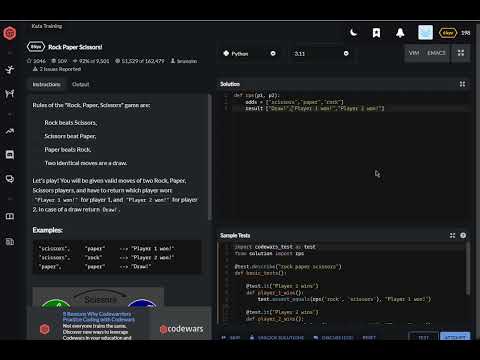Open the Codewars ad banner link text
The image size is (480, 360).
(98, 317)
